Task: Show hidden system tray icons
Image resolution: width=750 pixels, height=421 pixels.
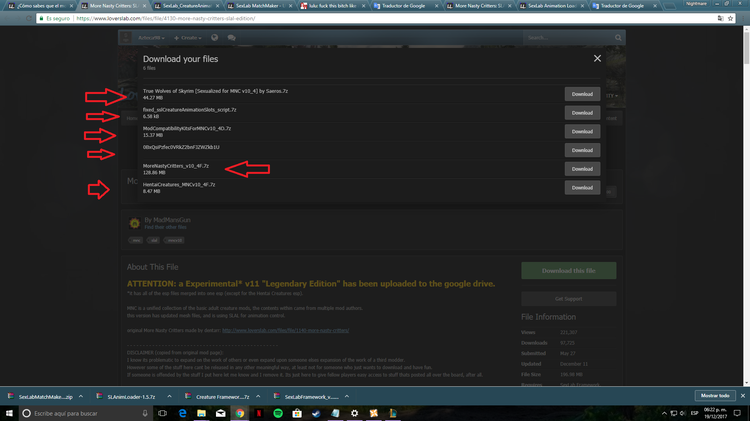Action: click(664, 413)
